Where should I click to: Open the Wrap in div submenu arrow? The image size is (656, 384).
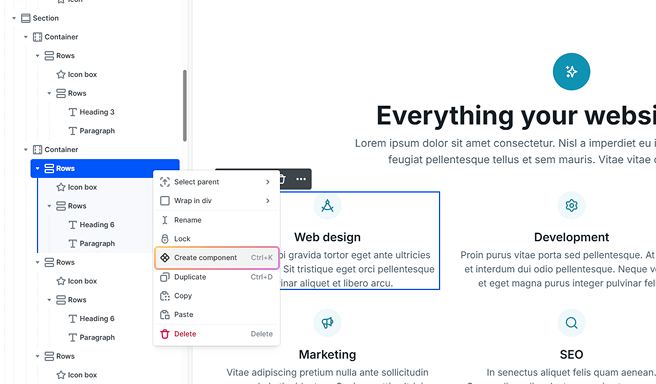coord(268,201)
